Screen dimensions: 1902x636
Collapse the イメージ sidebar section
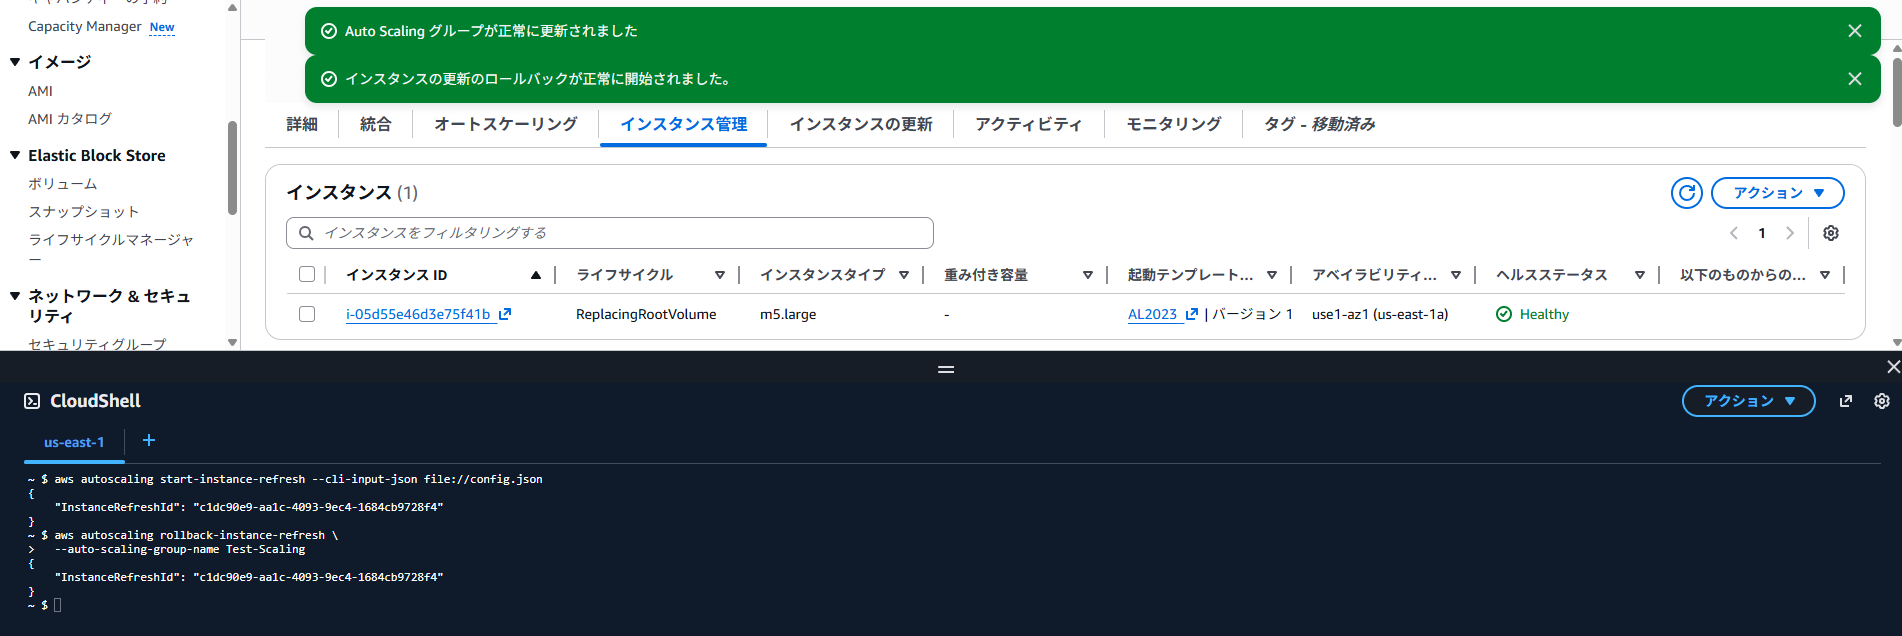tap(15, 62)
